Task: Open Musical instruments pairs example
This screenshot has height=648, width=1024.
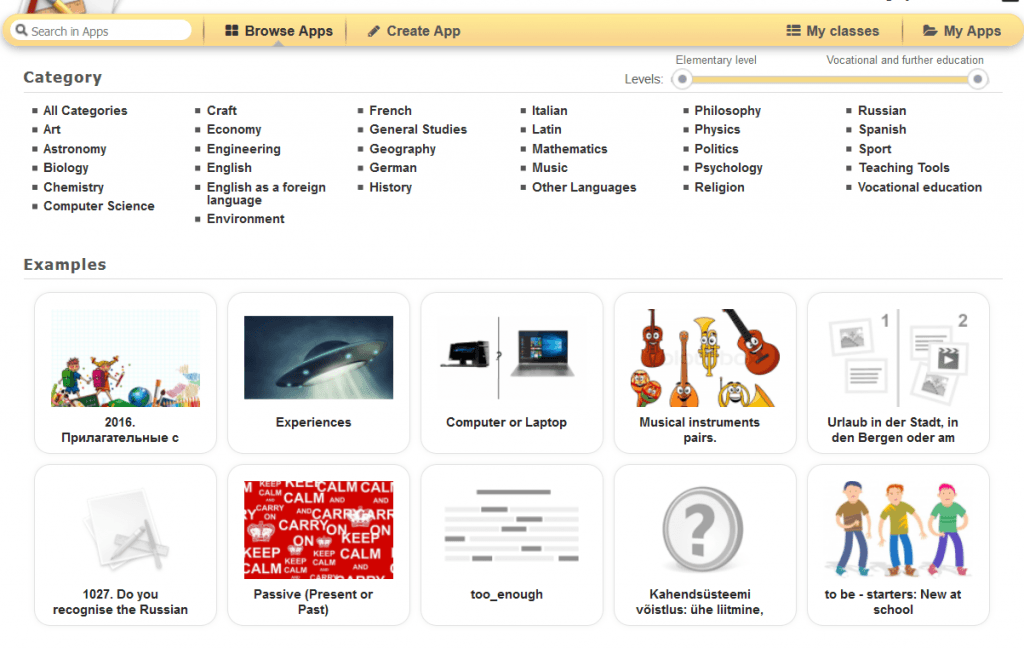Action: tap(705, 373)
